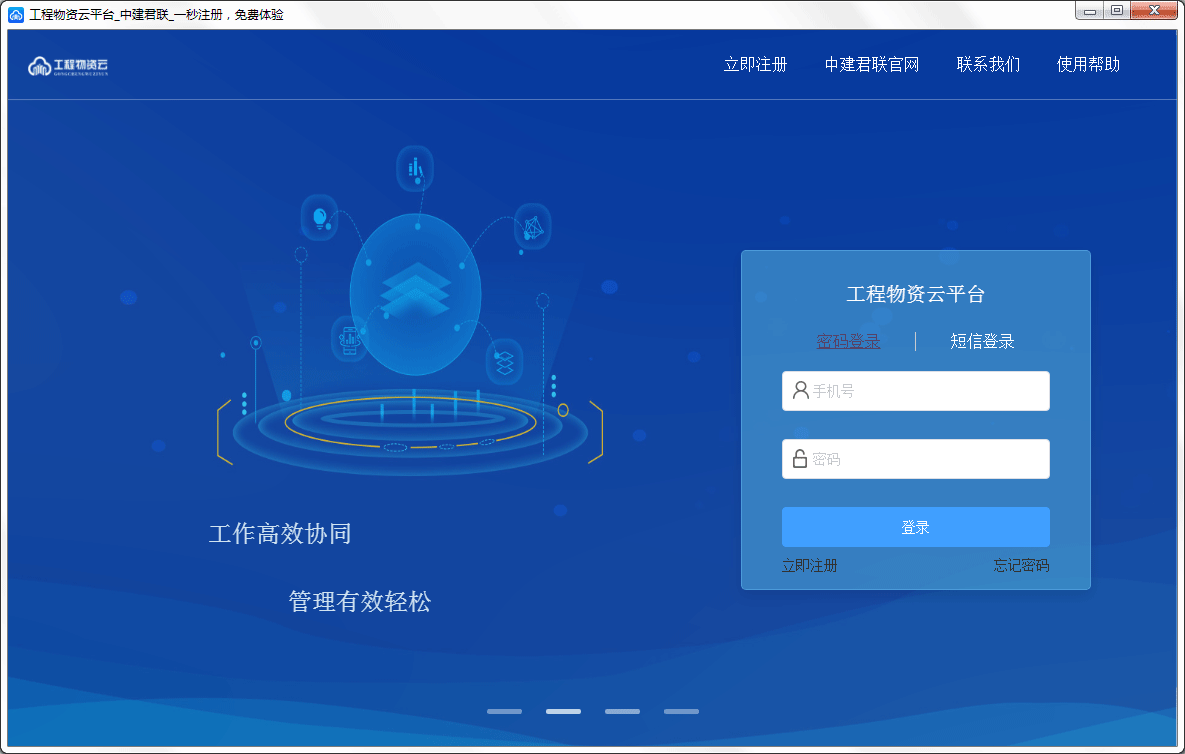Open the 中建君联官网 nav link

point(871,64)
